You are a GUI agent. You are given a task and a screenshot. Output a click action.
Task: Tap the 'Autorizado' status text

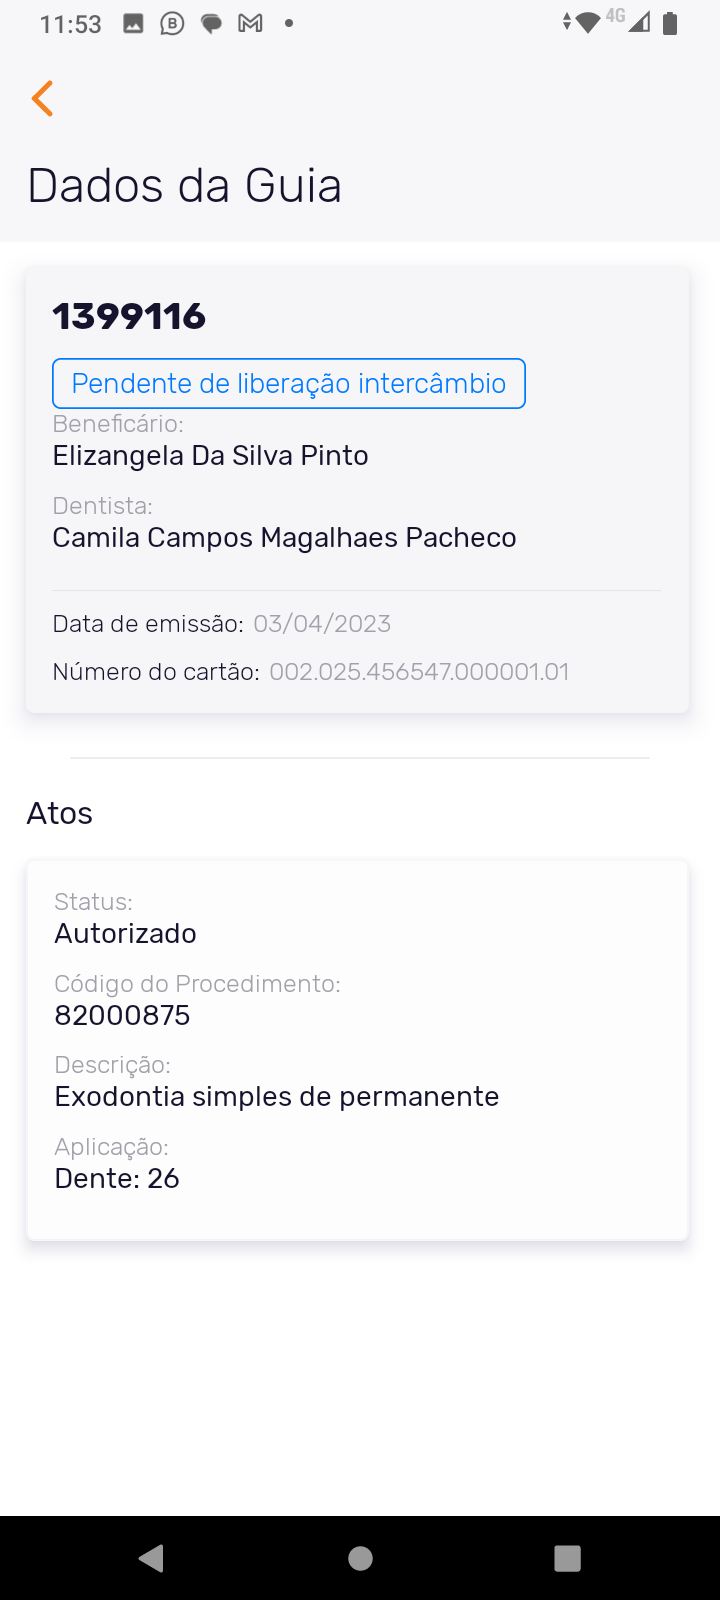click(x=125, y=934)
